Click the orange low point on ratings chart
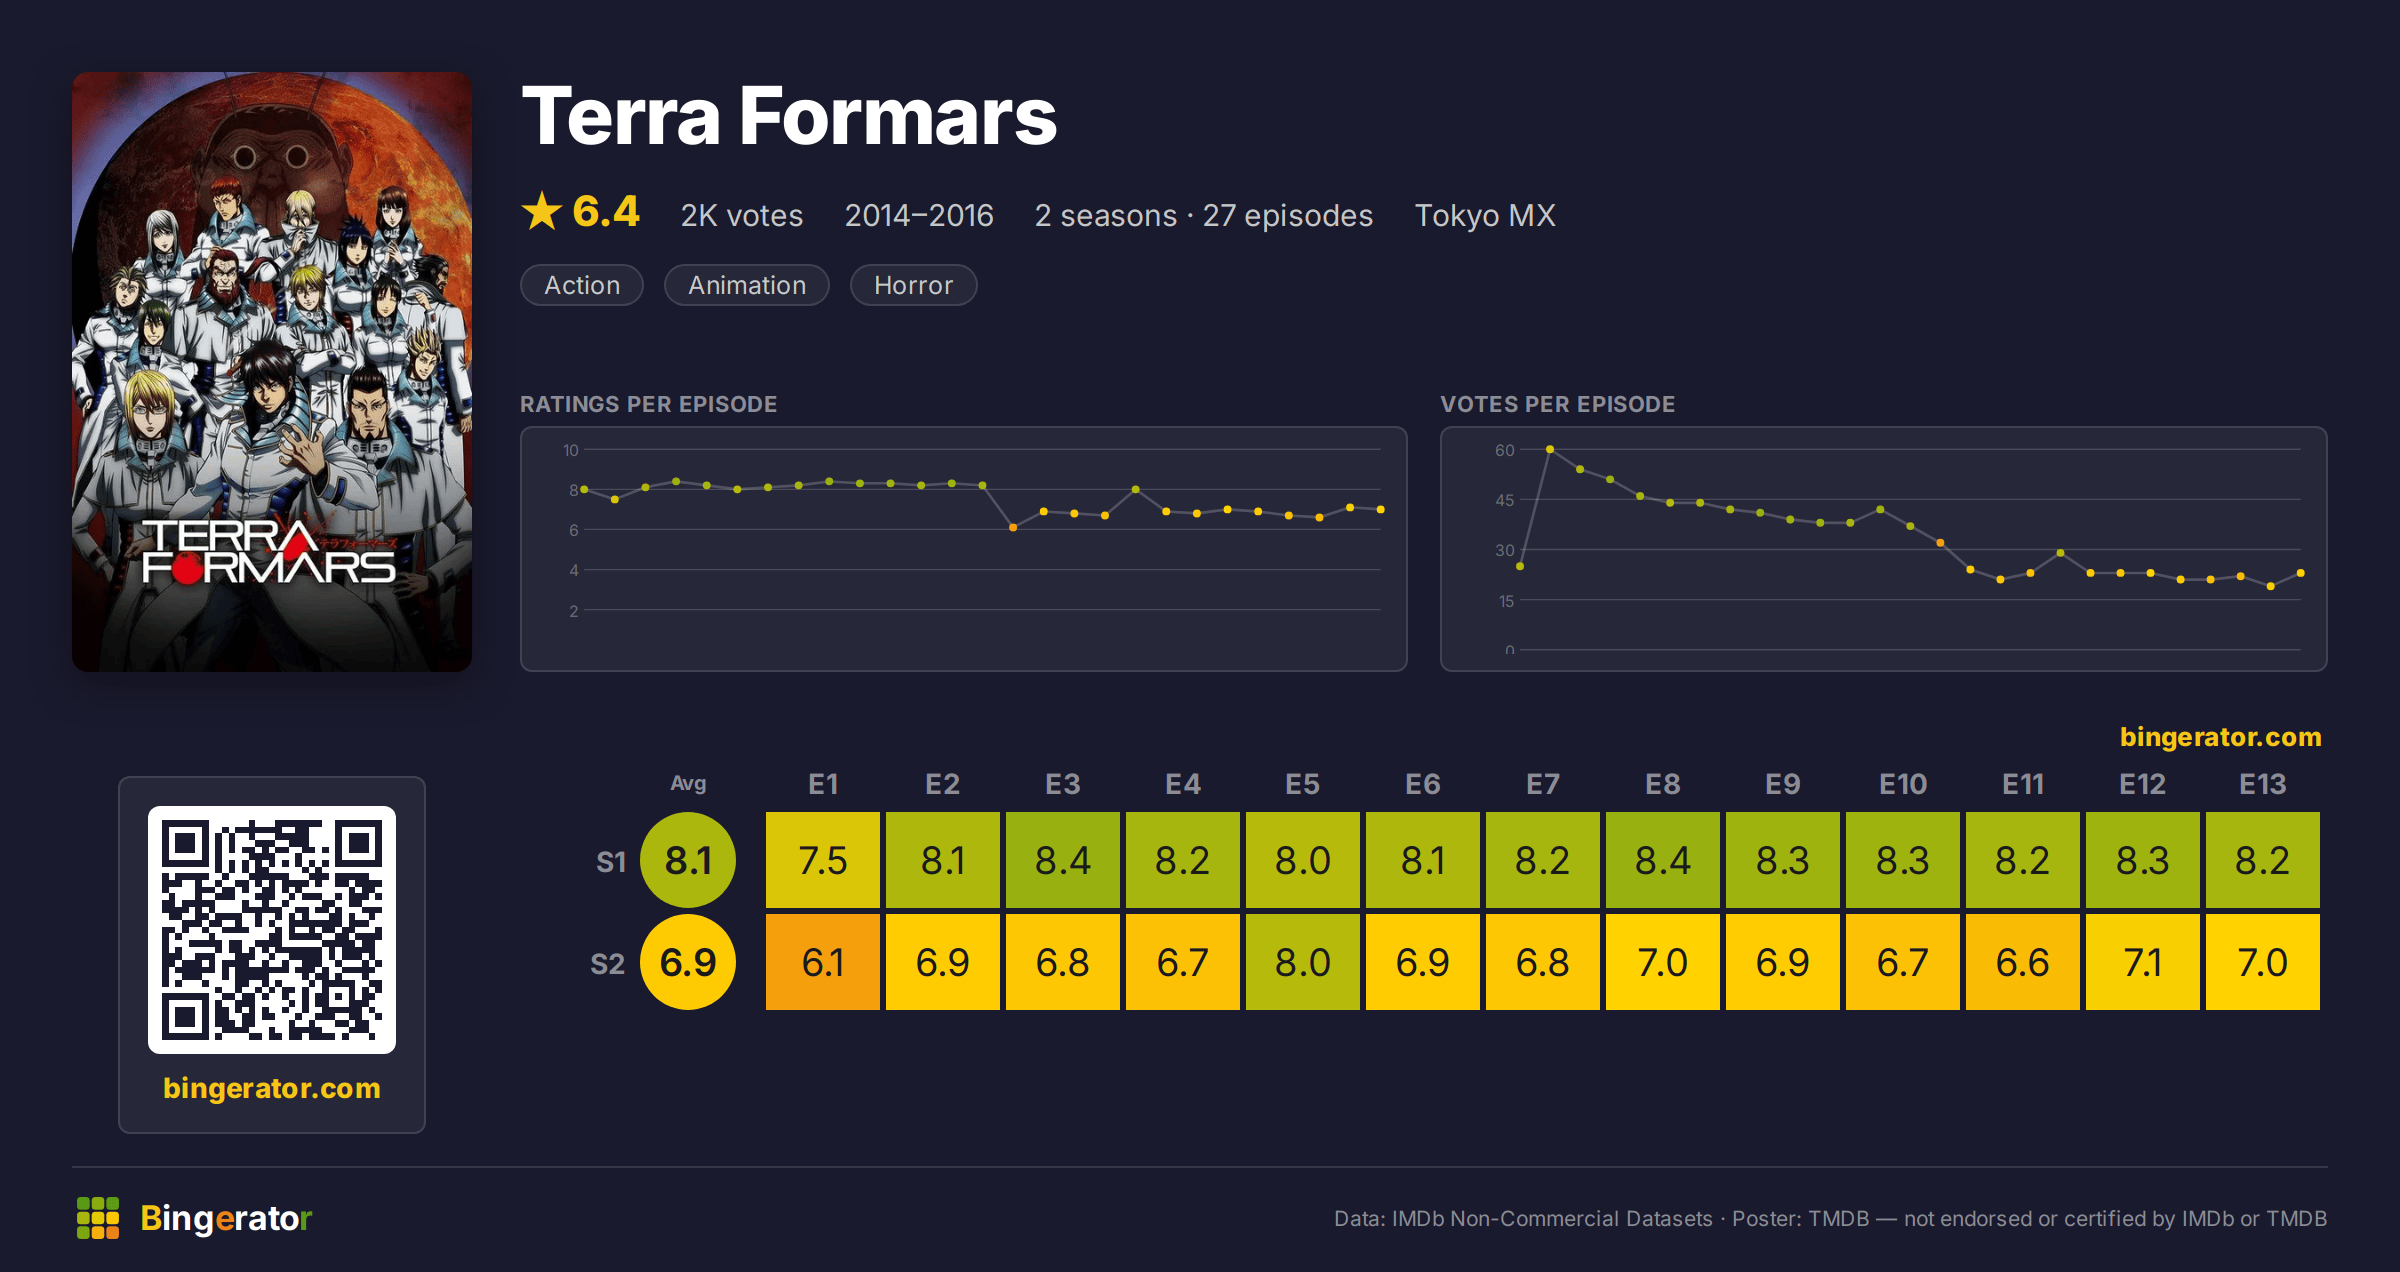 pos(1013,527)
